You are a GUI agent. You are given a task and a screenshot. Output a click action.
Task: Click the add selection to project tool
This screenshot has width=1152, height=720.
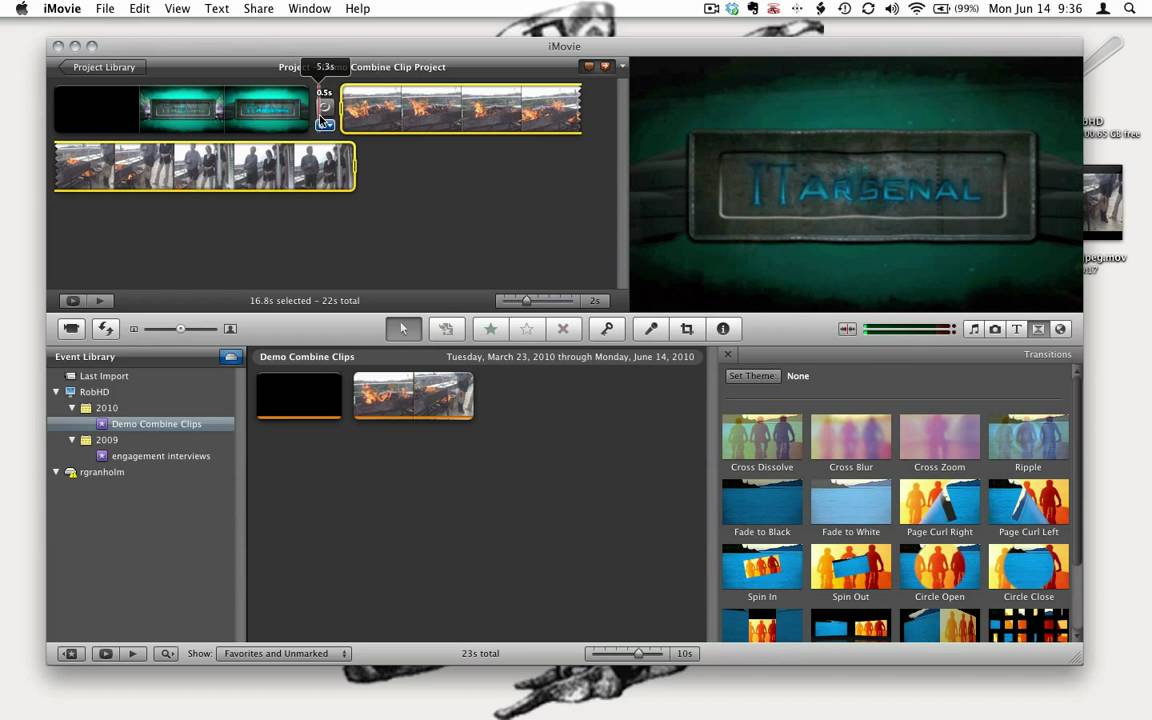pyautogui.click(x=447, y=329)
